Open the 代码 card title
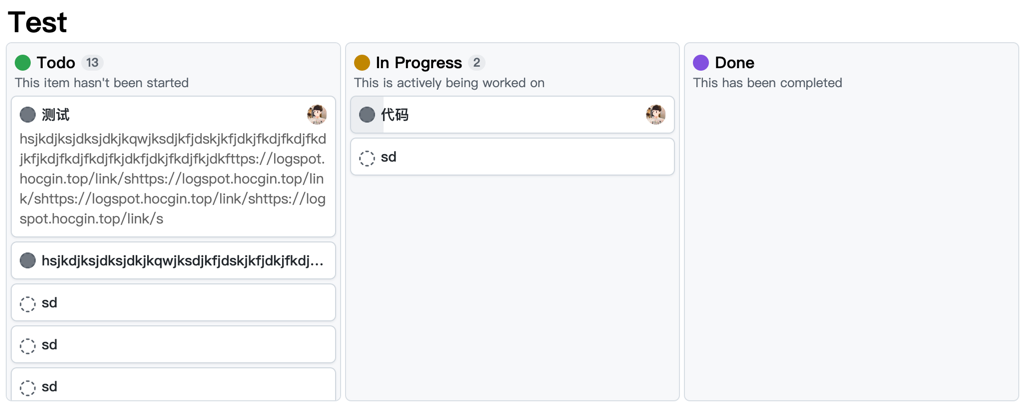 [395, 115]
